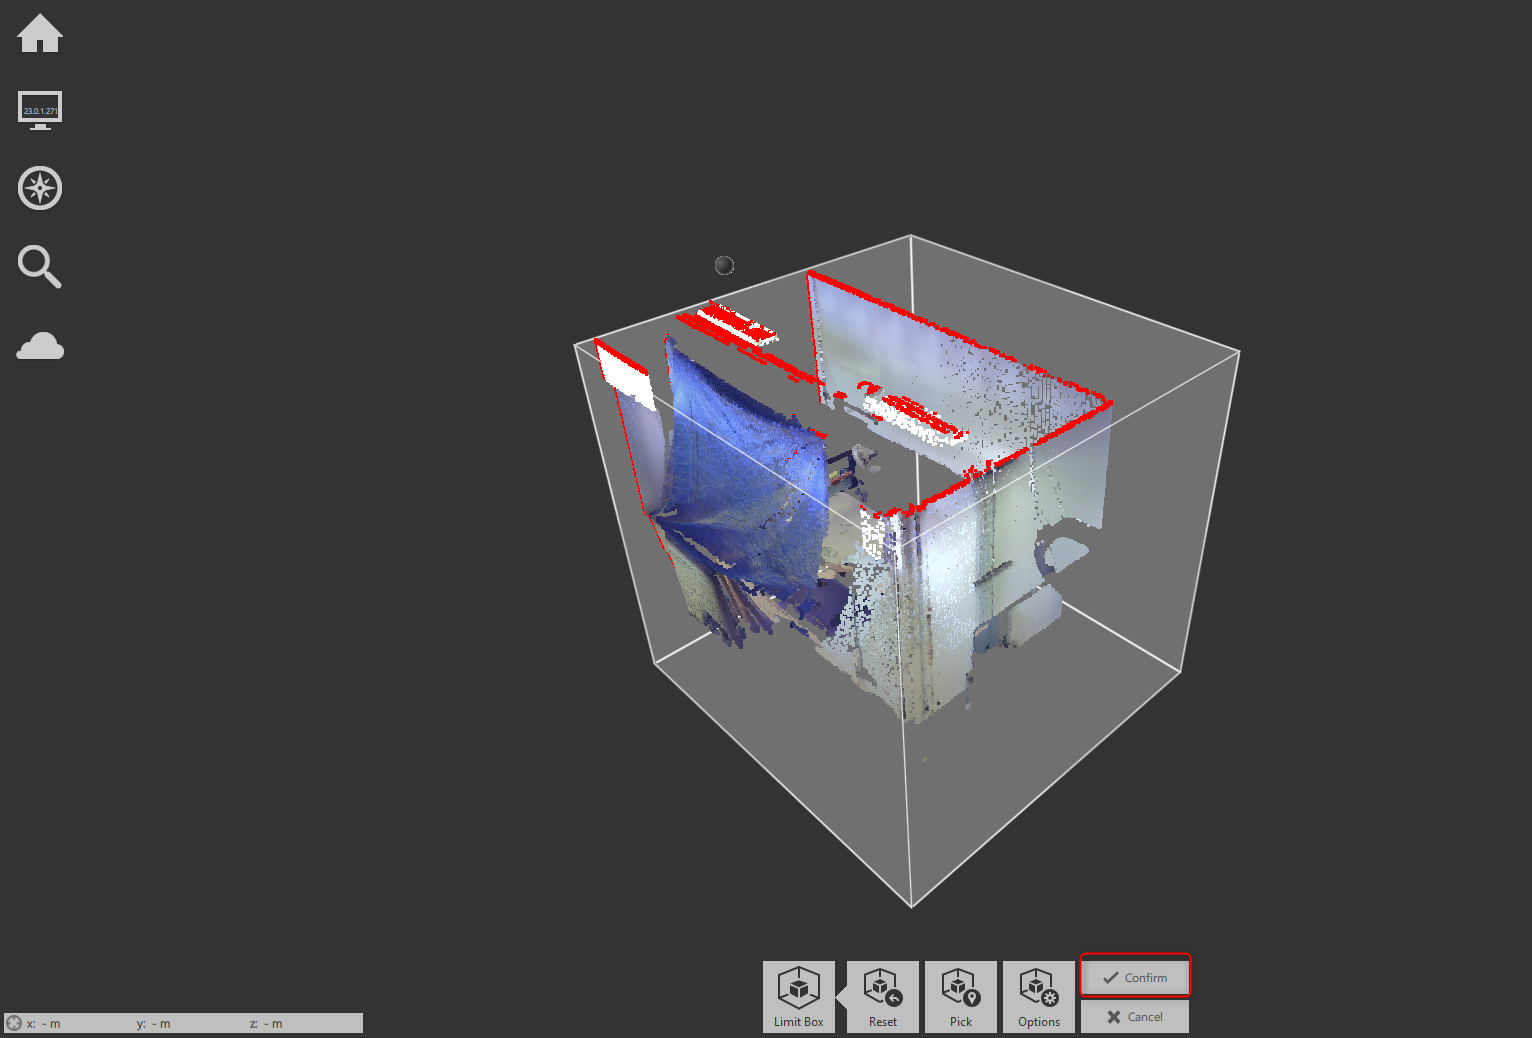Click the red-outlined wall top edge
1532x1038 pixels.
[960, 335]
